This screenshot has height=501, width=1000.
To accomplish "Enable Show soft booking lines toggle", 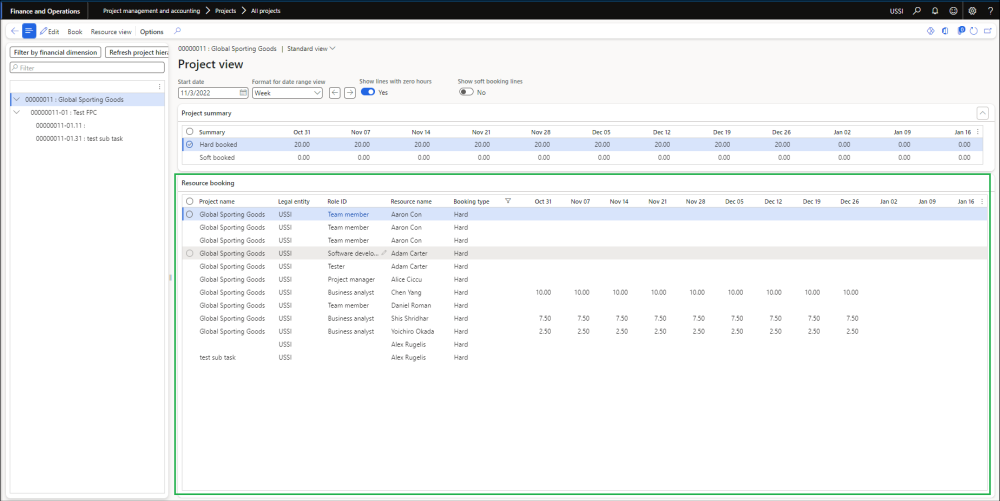I will point(466,92).
